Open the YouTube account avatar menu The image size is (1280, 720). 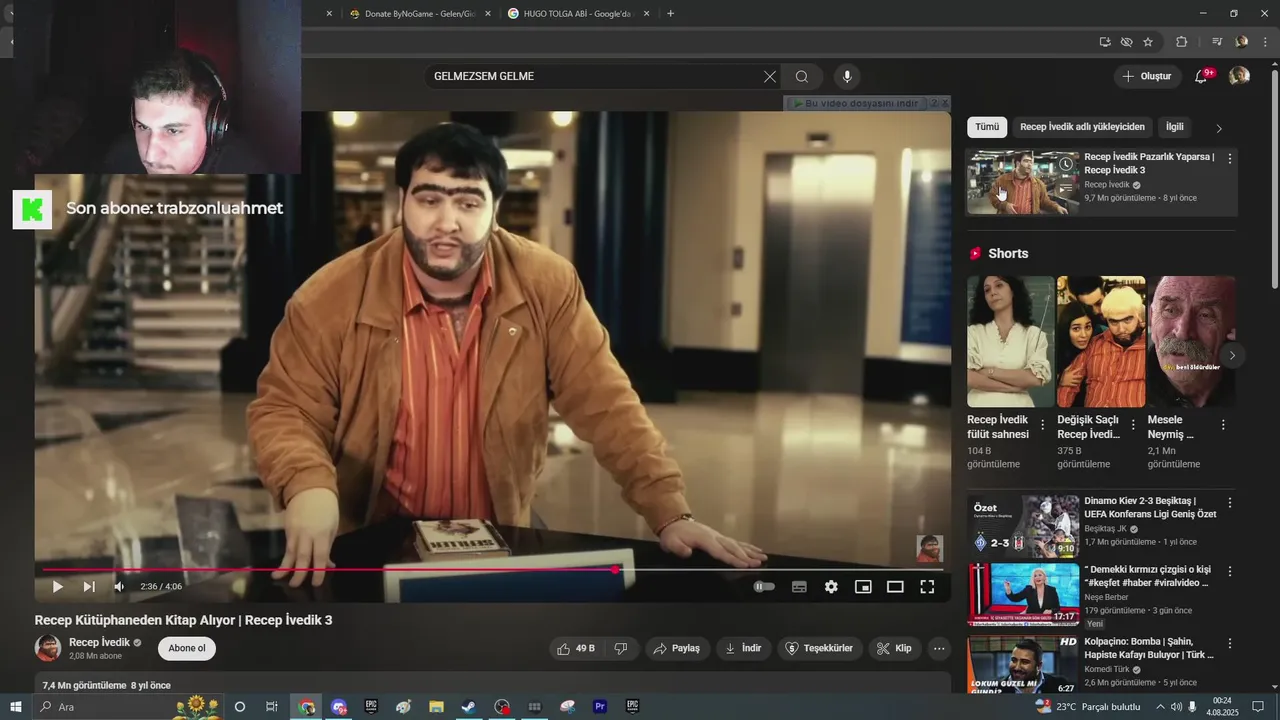(x=1239, y=76)
